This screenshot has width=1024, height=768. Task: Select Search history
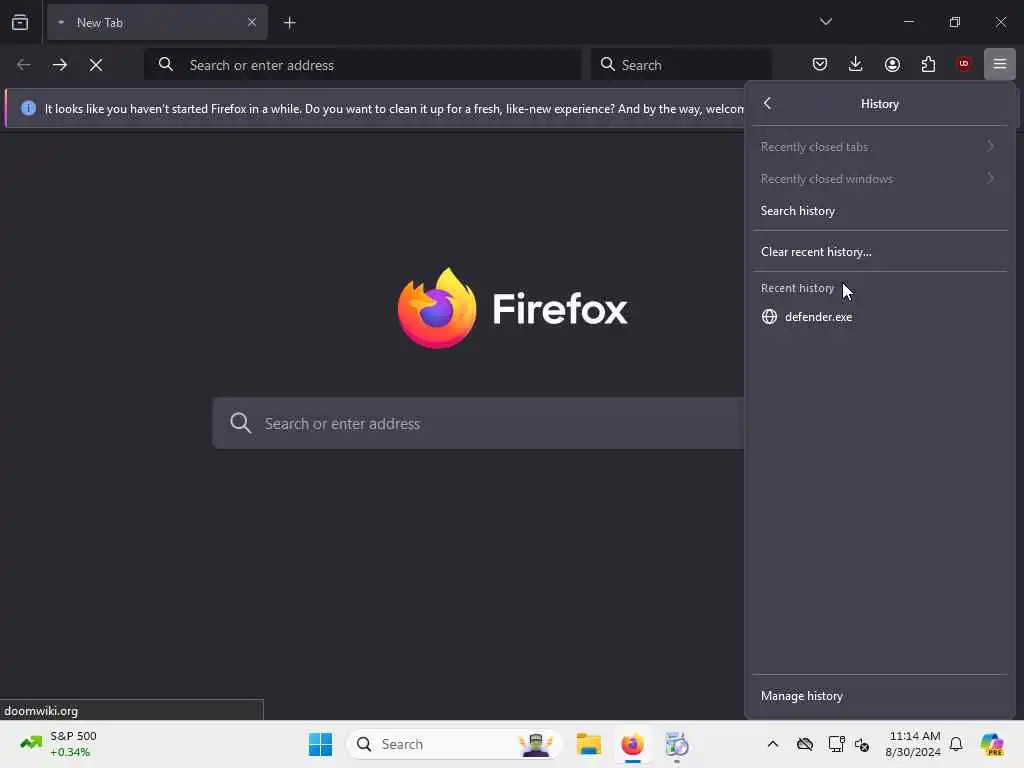click(880, 211)
